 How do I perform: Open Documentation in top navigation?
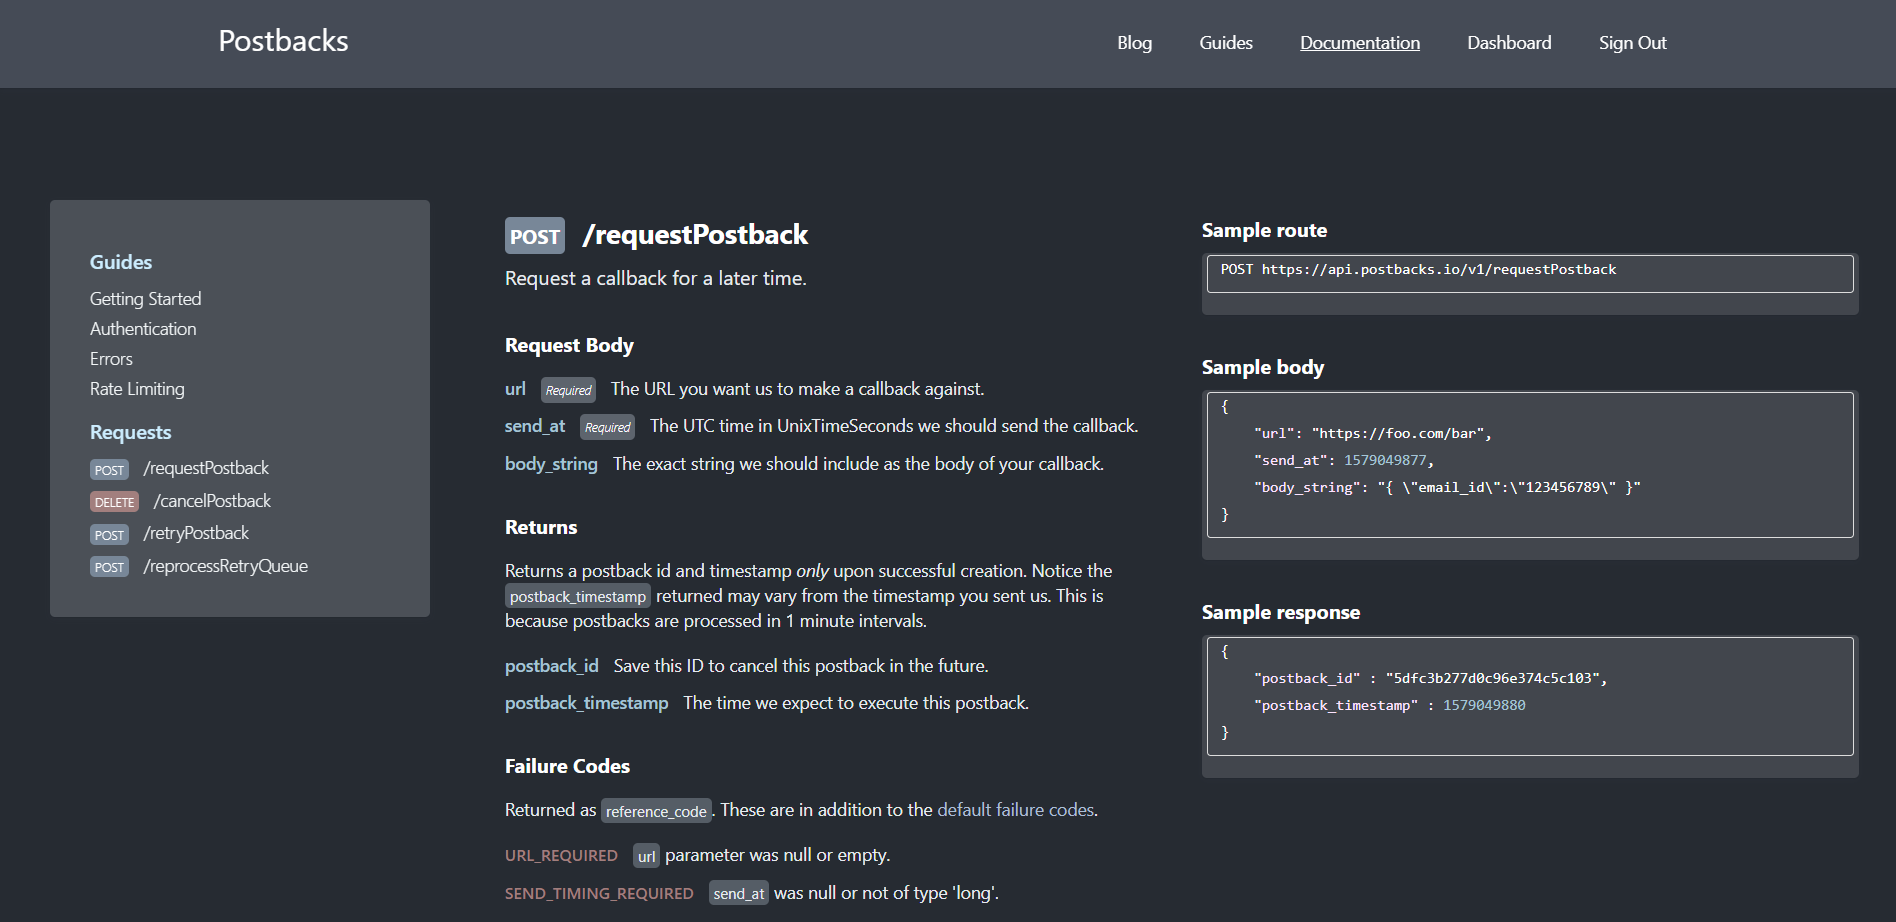point(1360,43)
